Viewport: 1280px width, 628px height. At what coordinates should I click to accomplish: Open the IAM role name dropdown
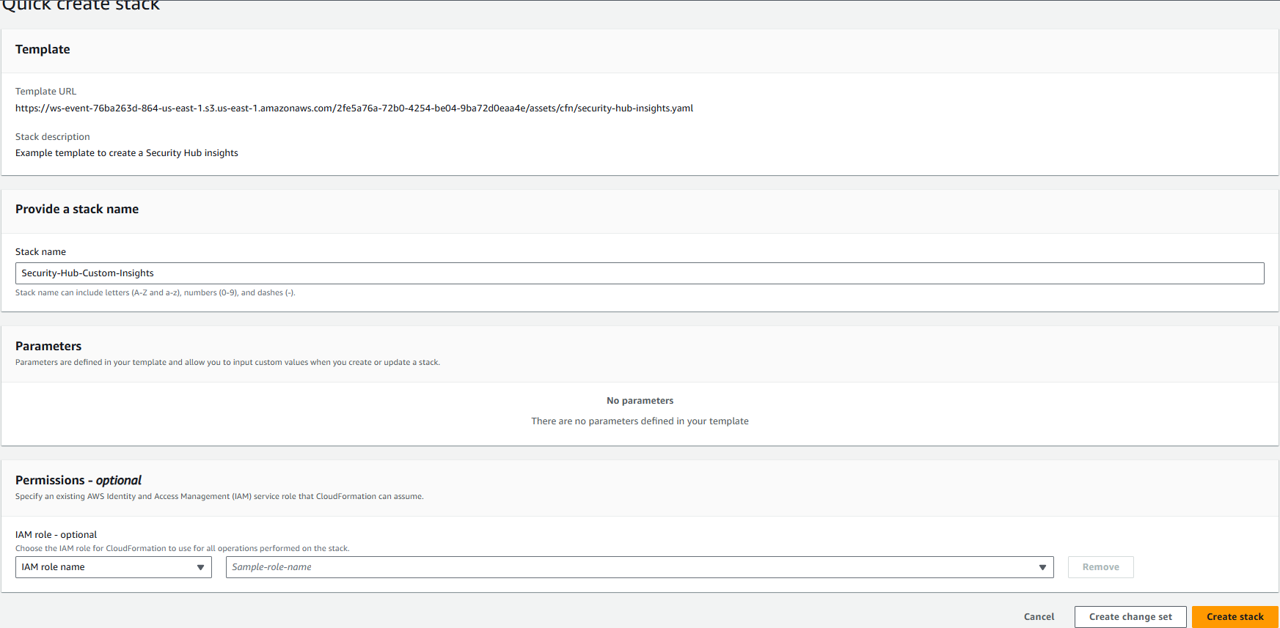click(x=113, y=567)
